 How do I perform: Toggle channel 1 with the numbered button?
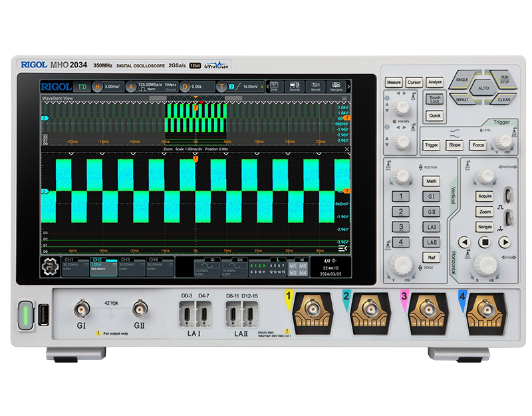coord(401,196)
